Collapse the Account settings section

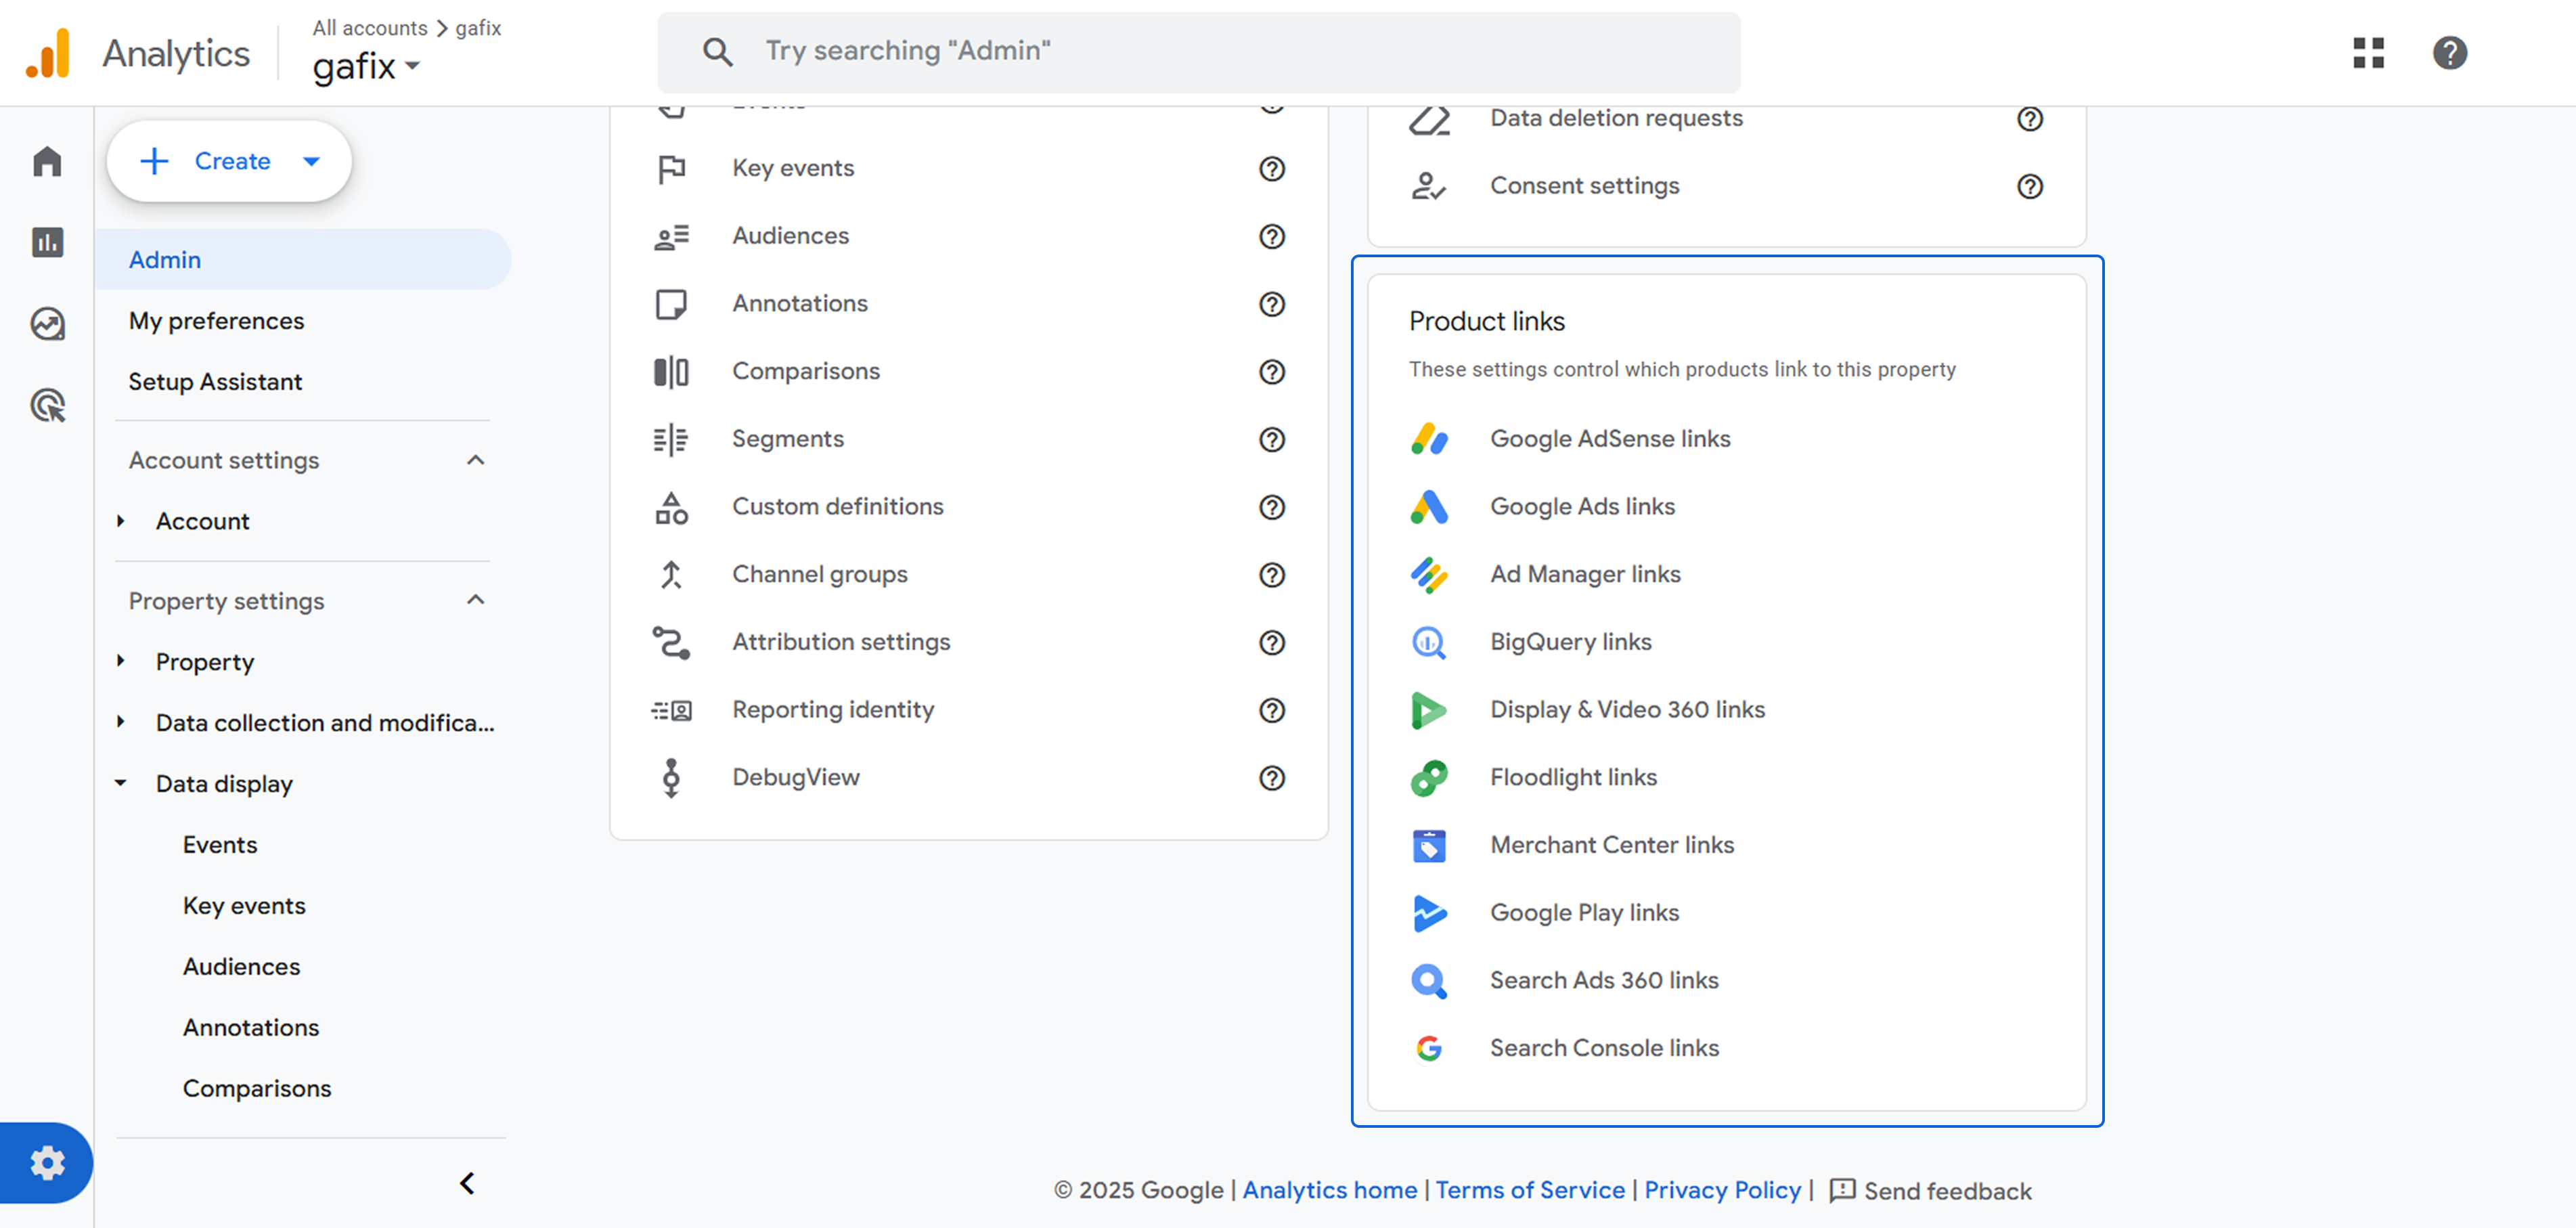476,460
